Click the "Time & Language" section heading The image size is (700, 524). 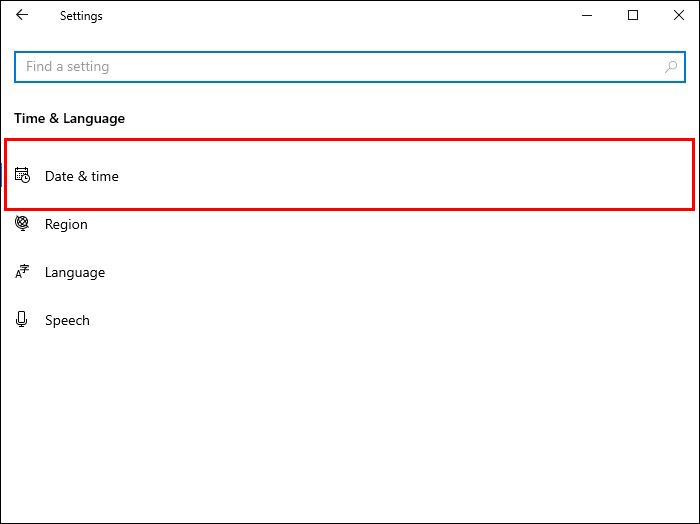tap(70, 118)
